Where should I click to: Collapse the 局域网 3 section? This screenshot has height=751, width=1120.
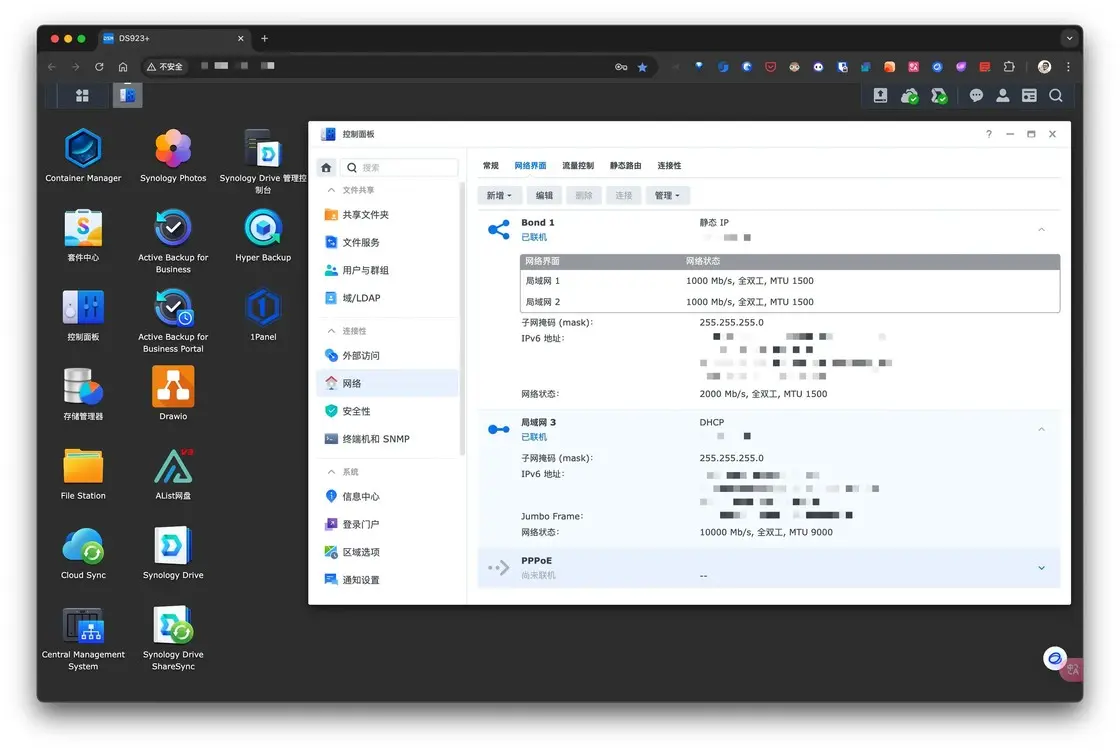click(1041, 429)
